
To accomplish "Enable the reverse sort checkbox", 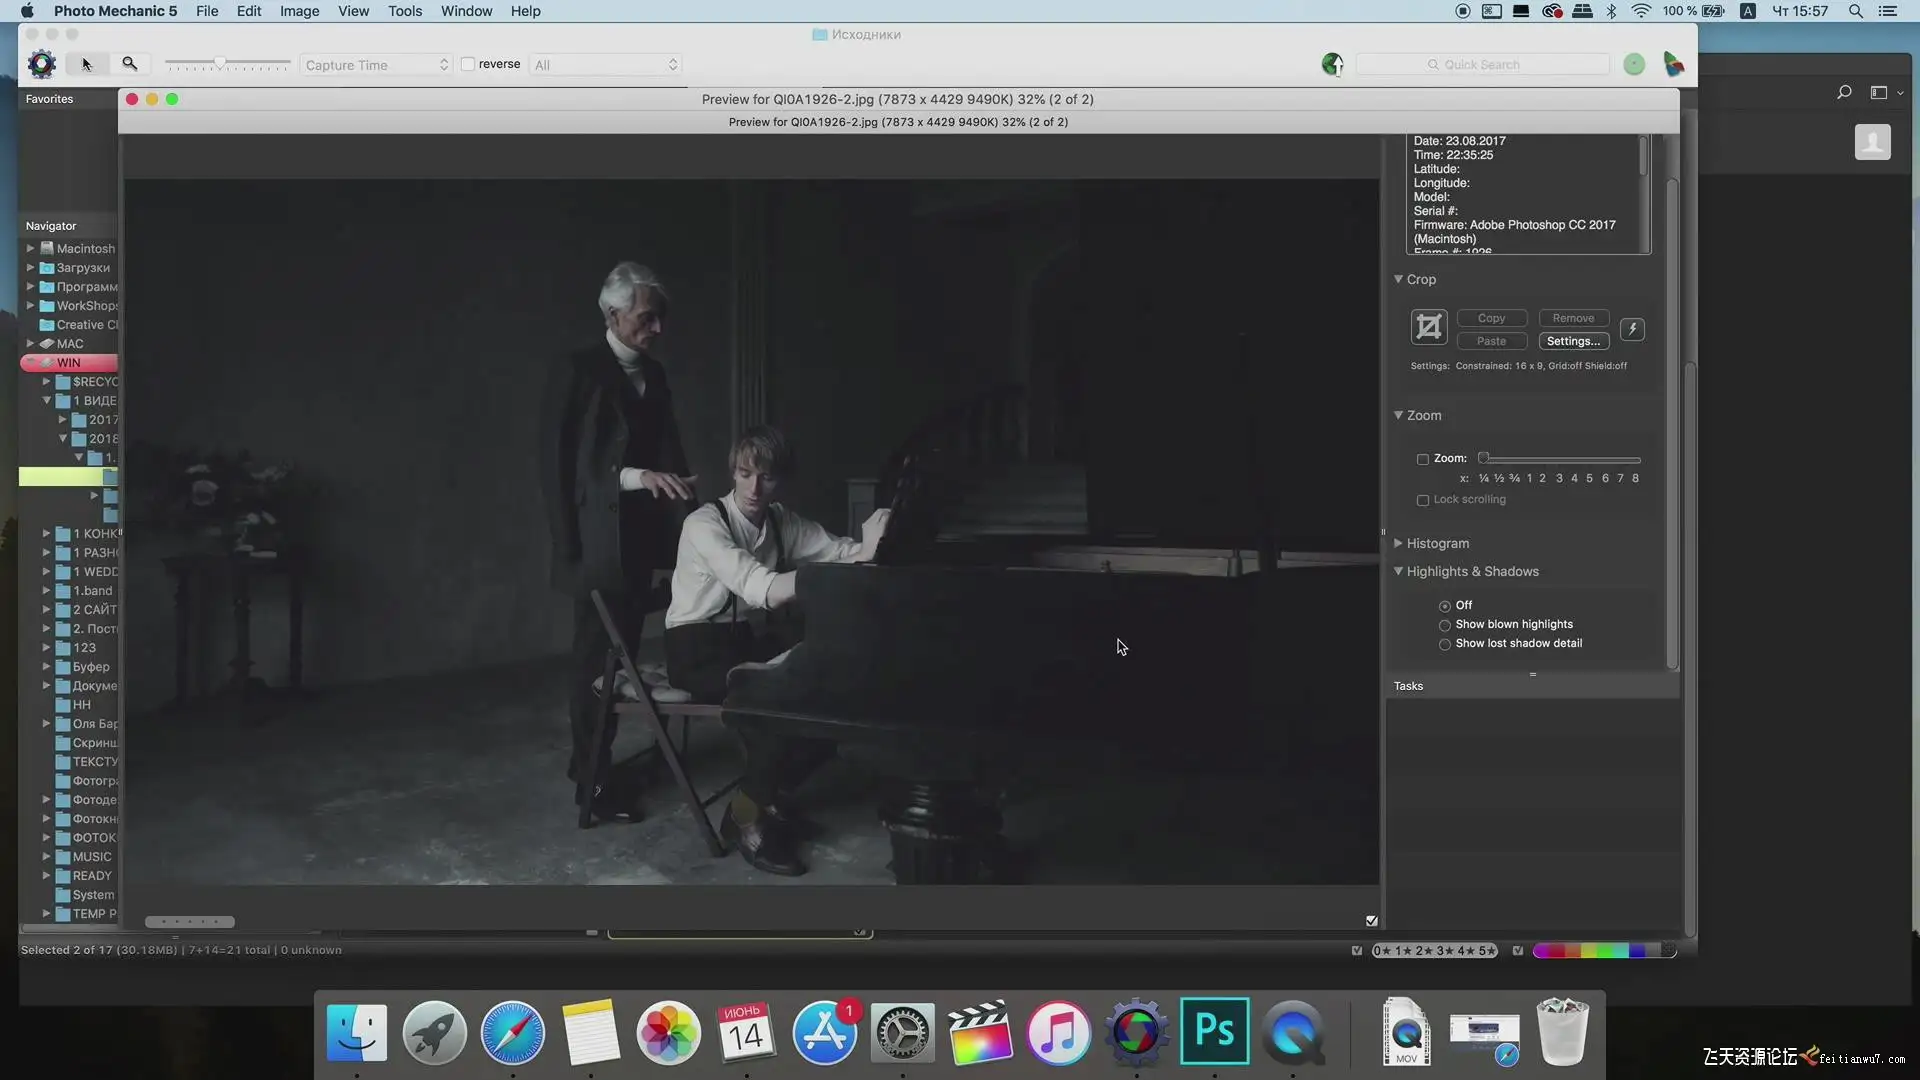I will tap(467, 64).
